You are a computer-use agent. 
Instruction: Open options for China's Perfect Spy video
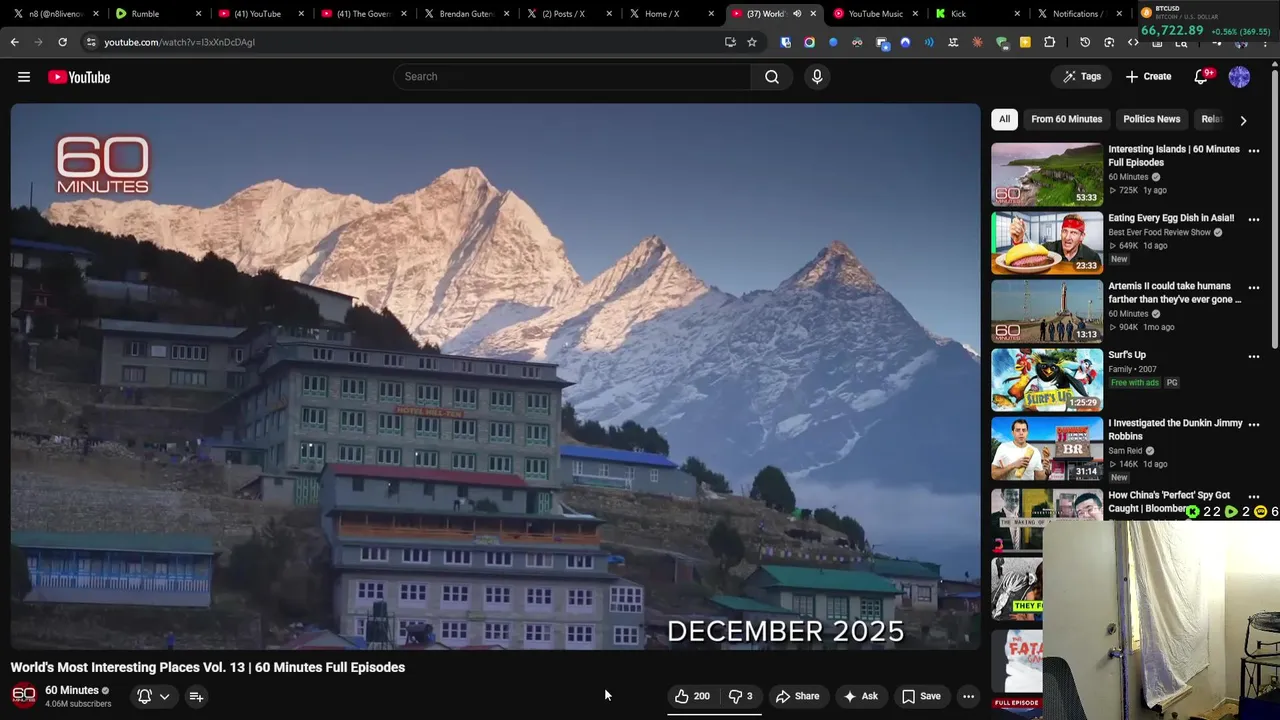[x=1254, y=496]
